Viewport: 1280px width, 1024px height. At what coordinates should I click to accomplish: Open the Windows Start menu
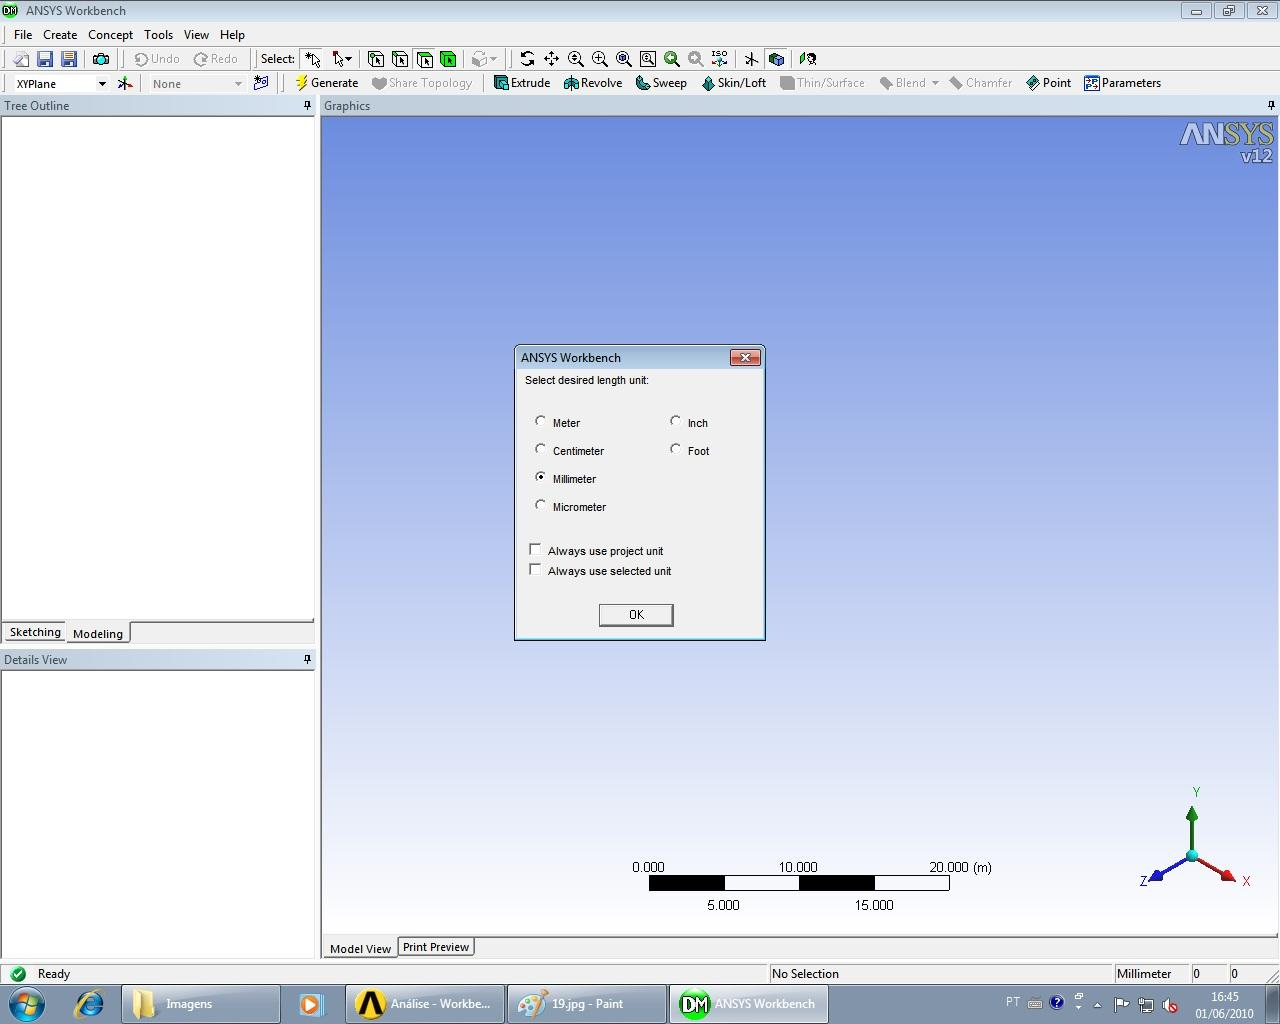pos(27,1003)
